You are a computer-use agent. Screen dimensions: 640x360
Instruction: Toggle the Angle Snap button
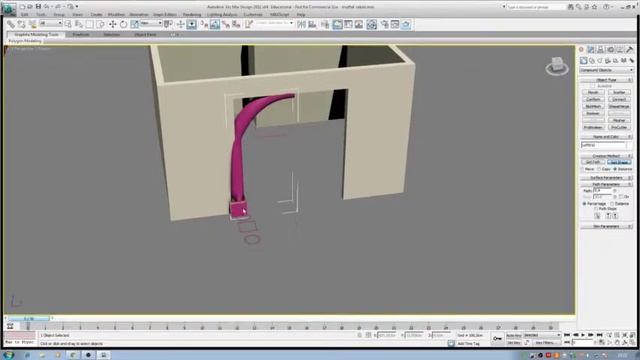pyautogui.click(x=215, y=24)
